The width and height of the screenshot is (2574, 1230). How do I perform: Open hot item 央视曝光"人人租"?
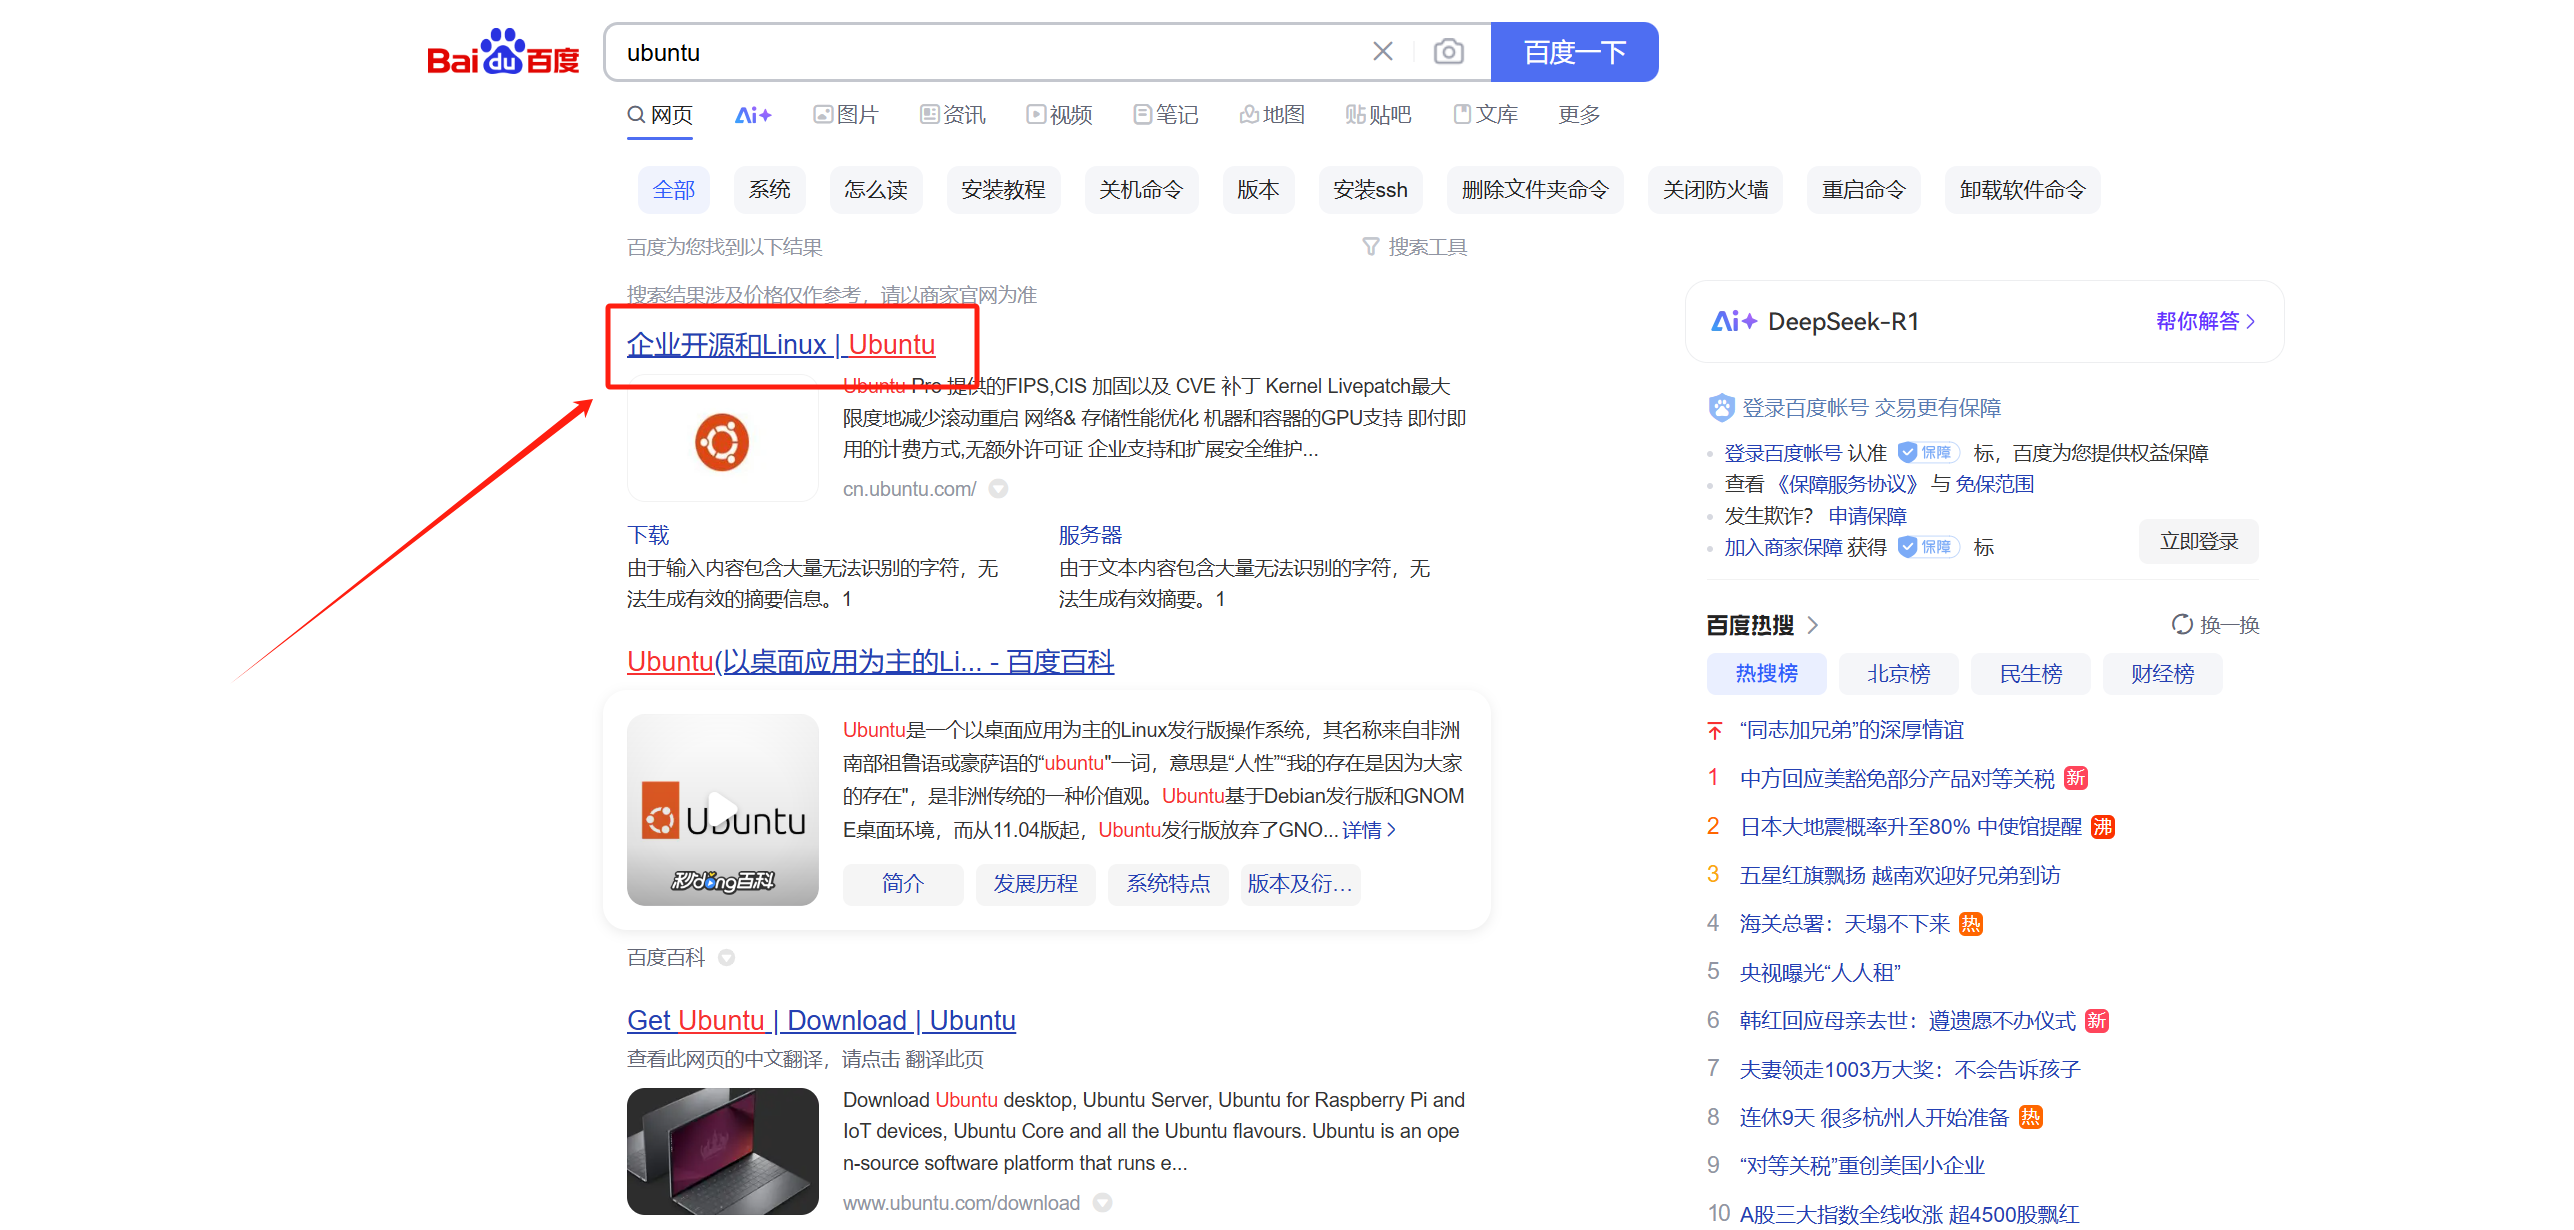coord(1819,972)
